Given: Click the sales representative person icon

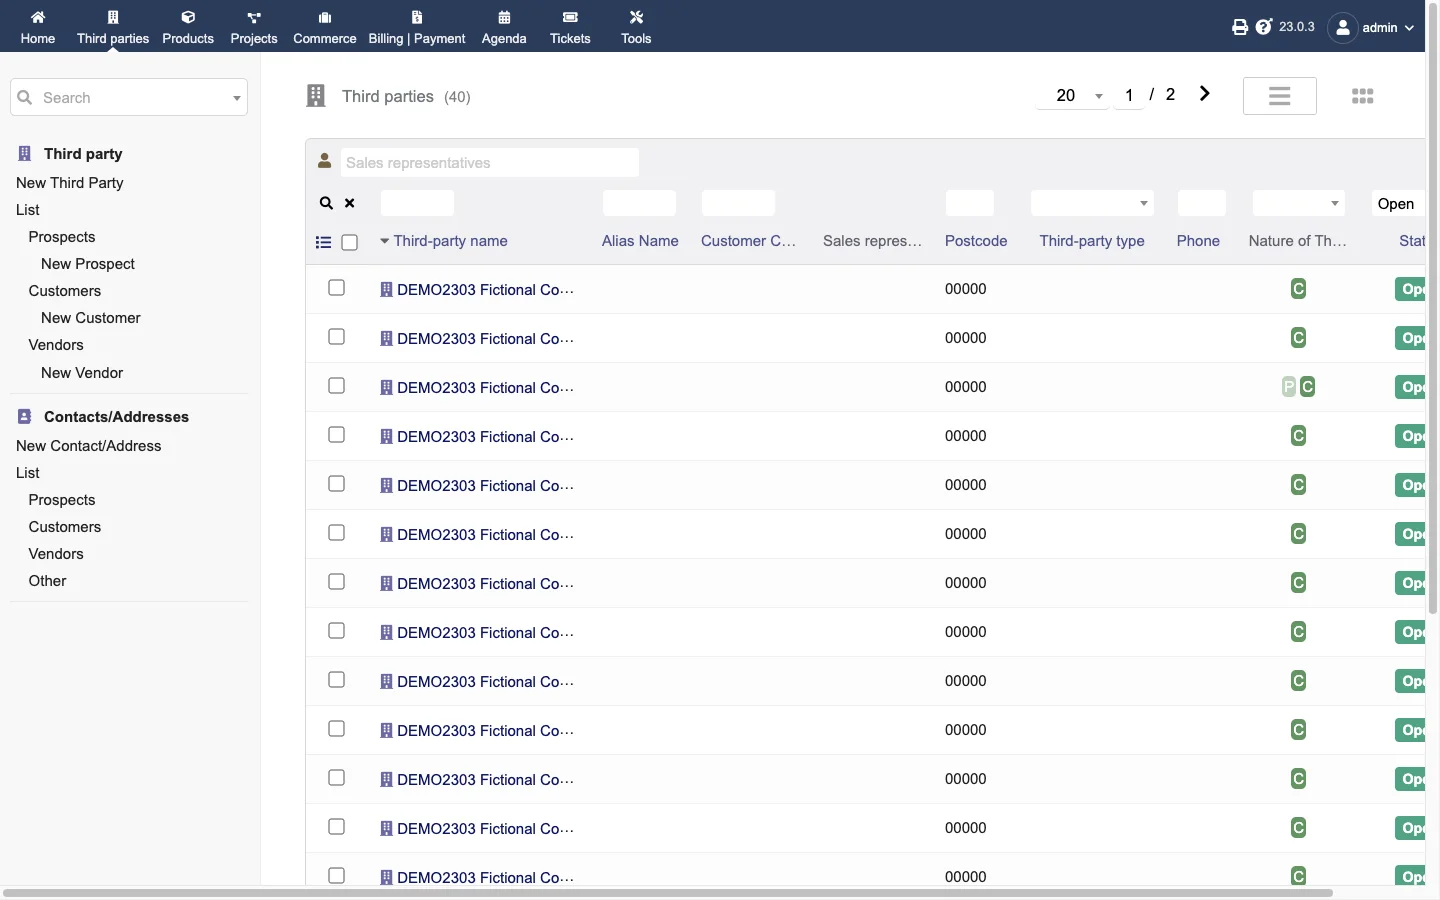Looking at the screenshot, I should coord(325,161).
